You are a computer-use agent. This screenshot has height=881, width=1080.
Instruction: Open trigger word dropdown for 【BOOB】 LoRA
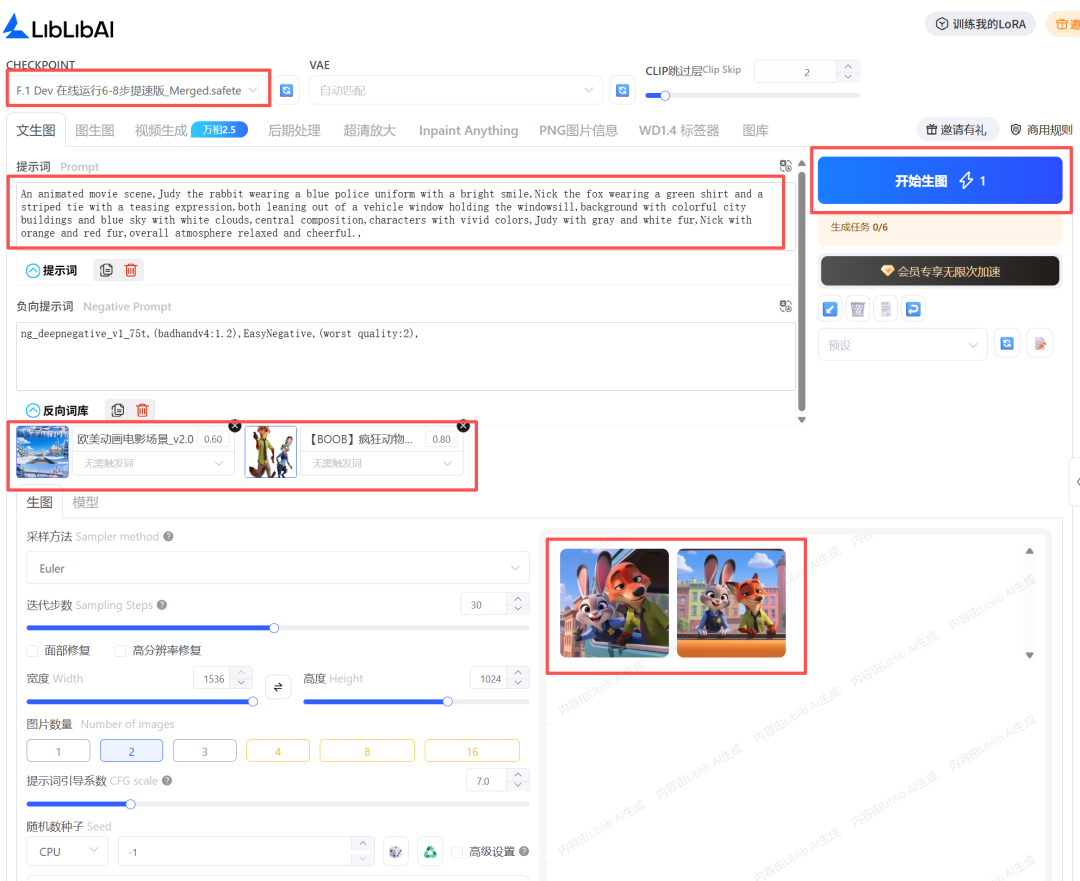(382, 463)
